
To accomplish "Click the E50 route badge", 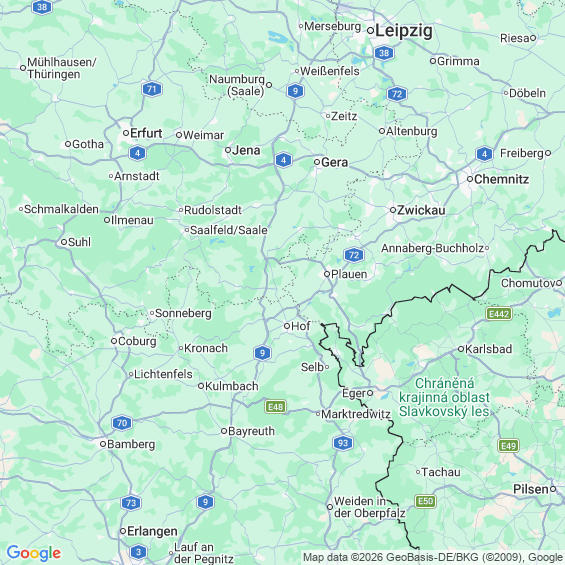I will (426, 501).
